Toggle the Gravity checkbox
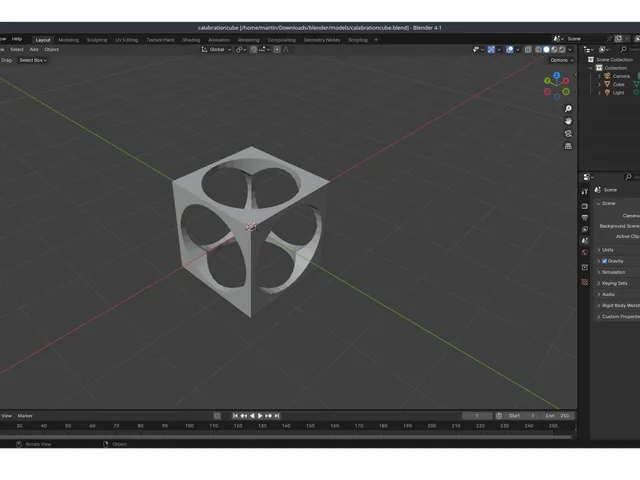640x480 pixels. coord(604,261)
